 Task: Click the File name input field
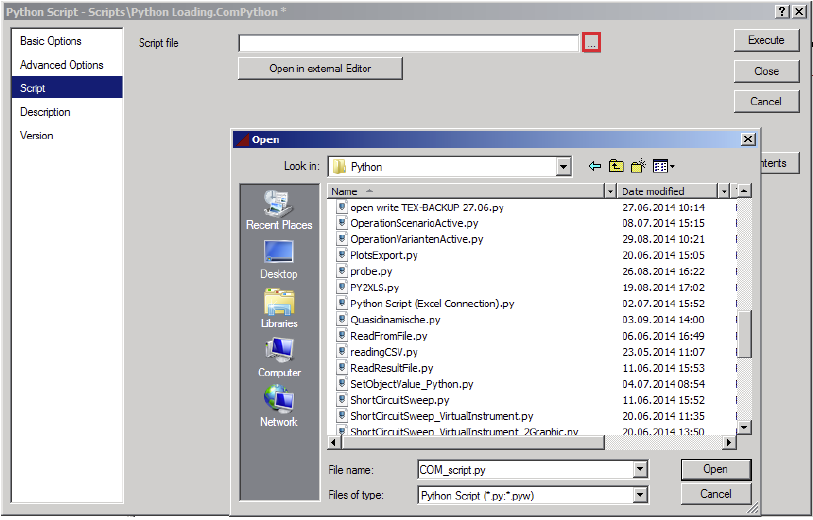click(526, 470)
